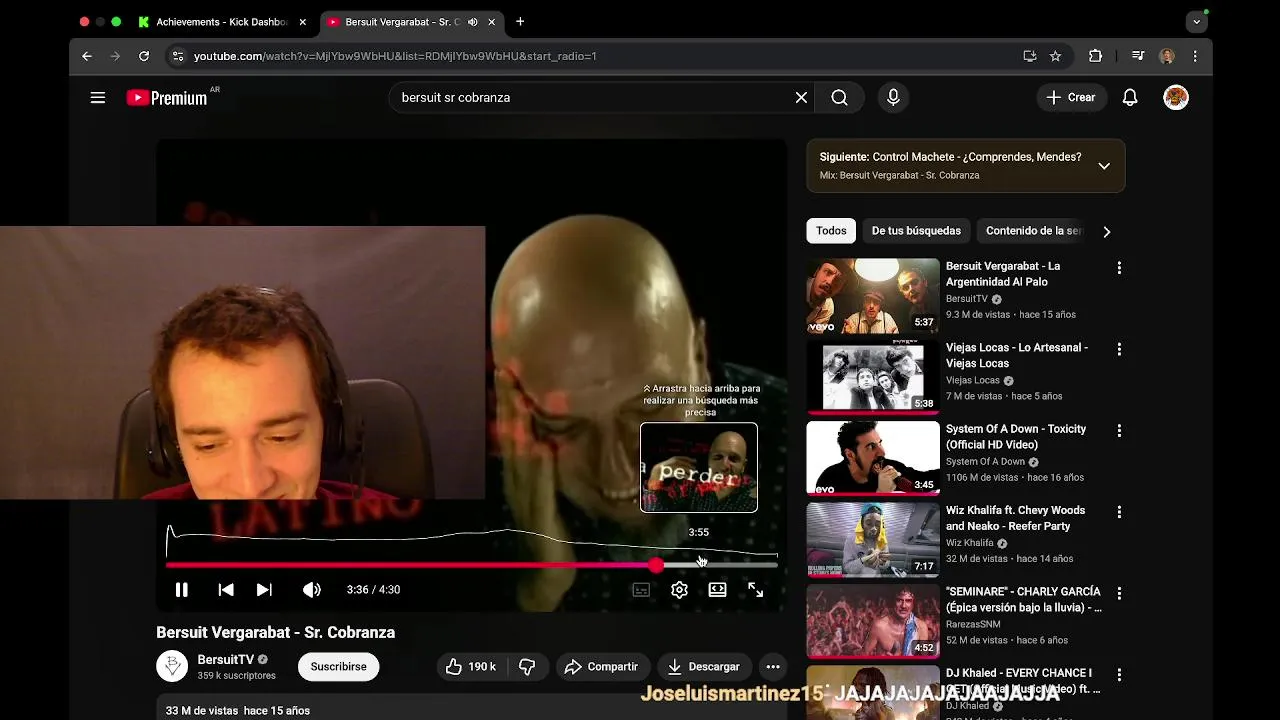The height and width of the screenshot is (720, 1280).
Task: Open Chrome profile avatar
Action: pyautogui.click(x=1167, y=56)
